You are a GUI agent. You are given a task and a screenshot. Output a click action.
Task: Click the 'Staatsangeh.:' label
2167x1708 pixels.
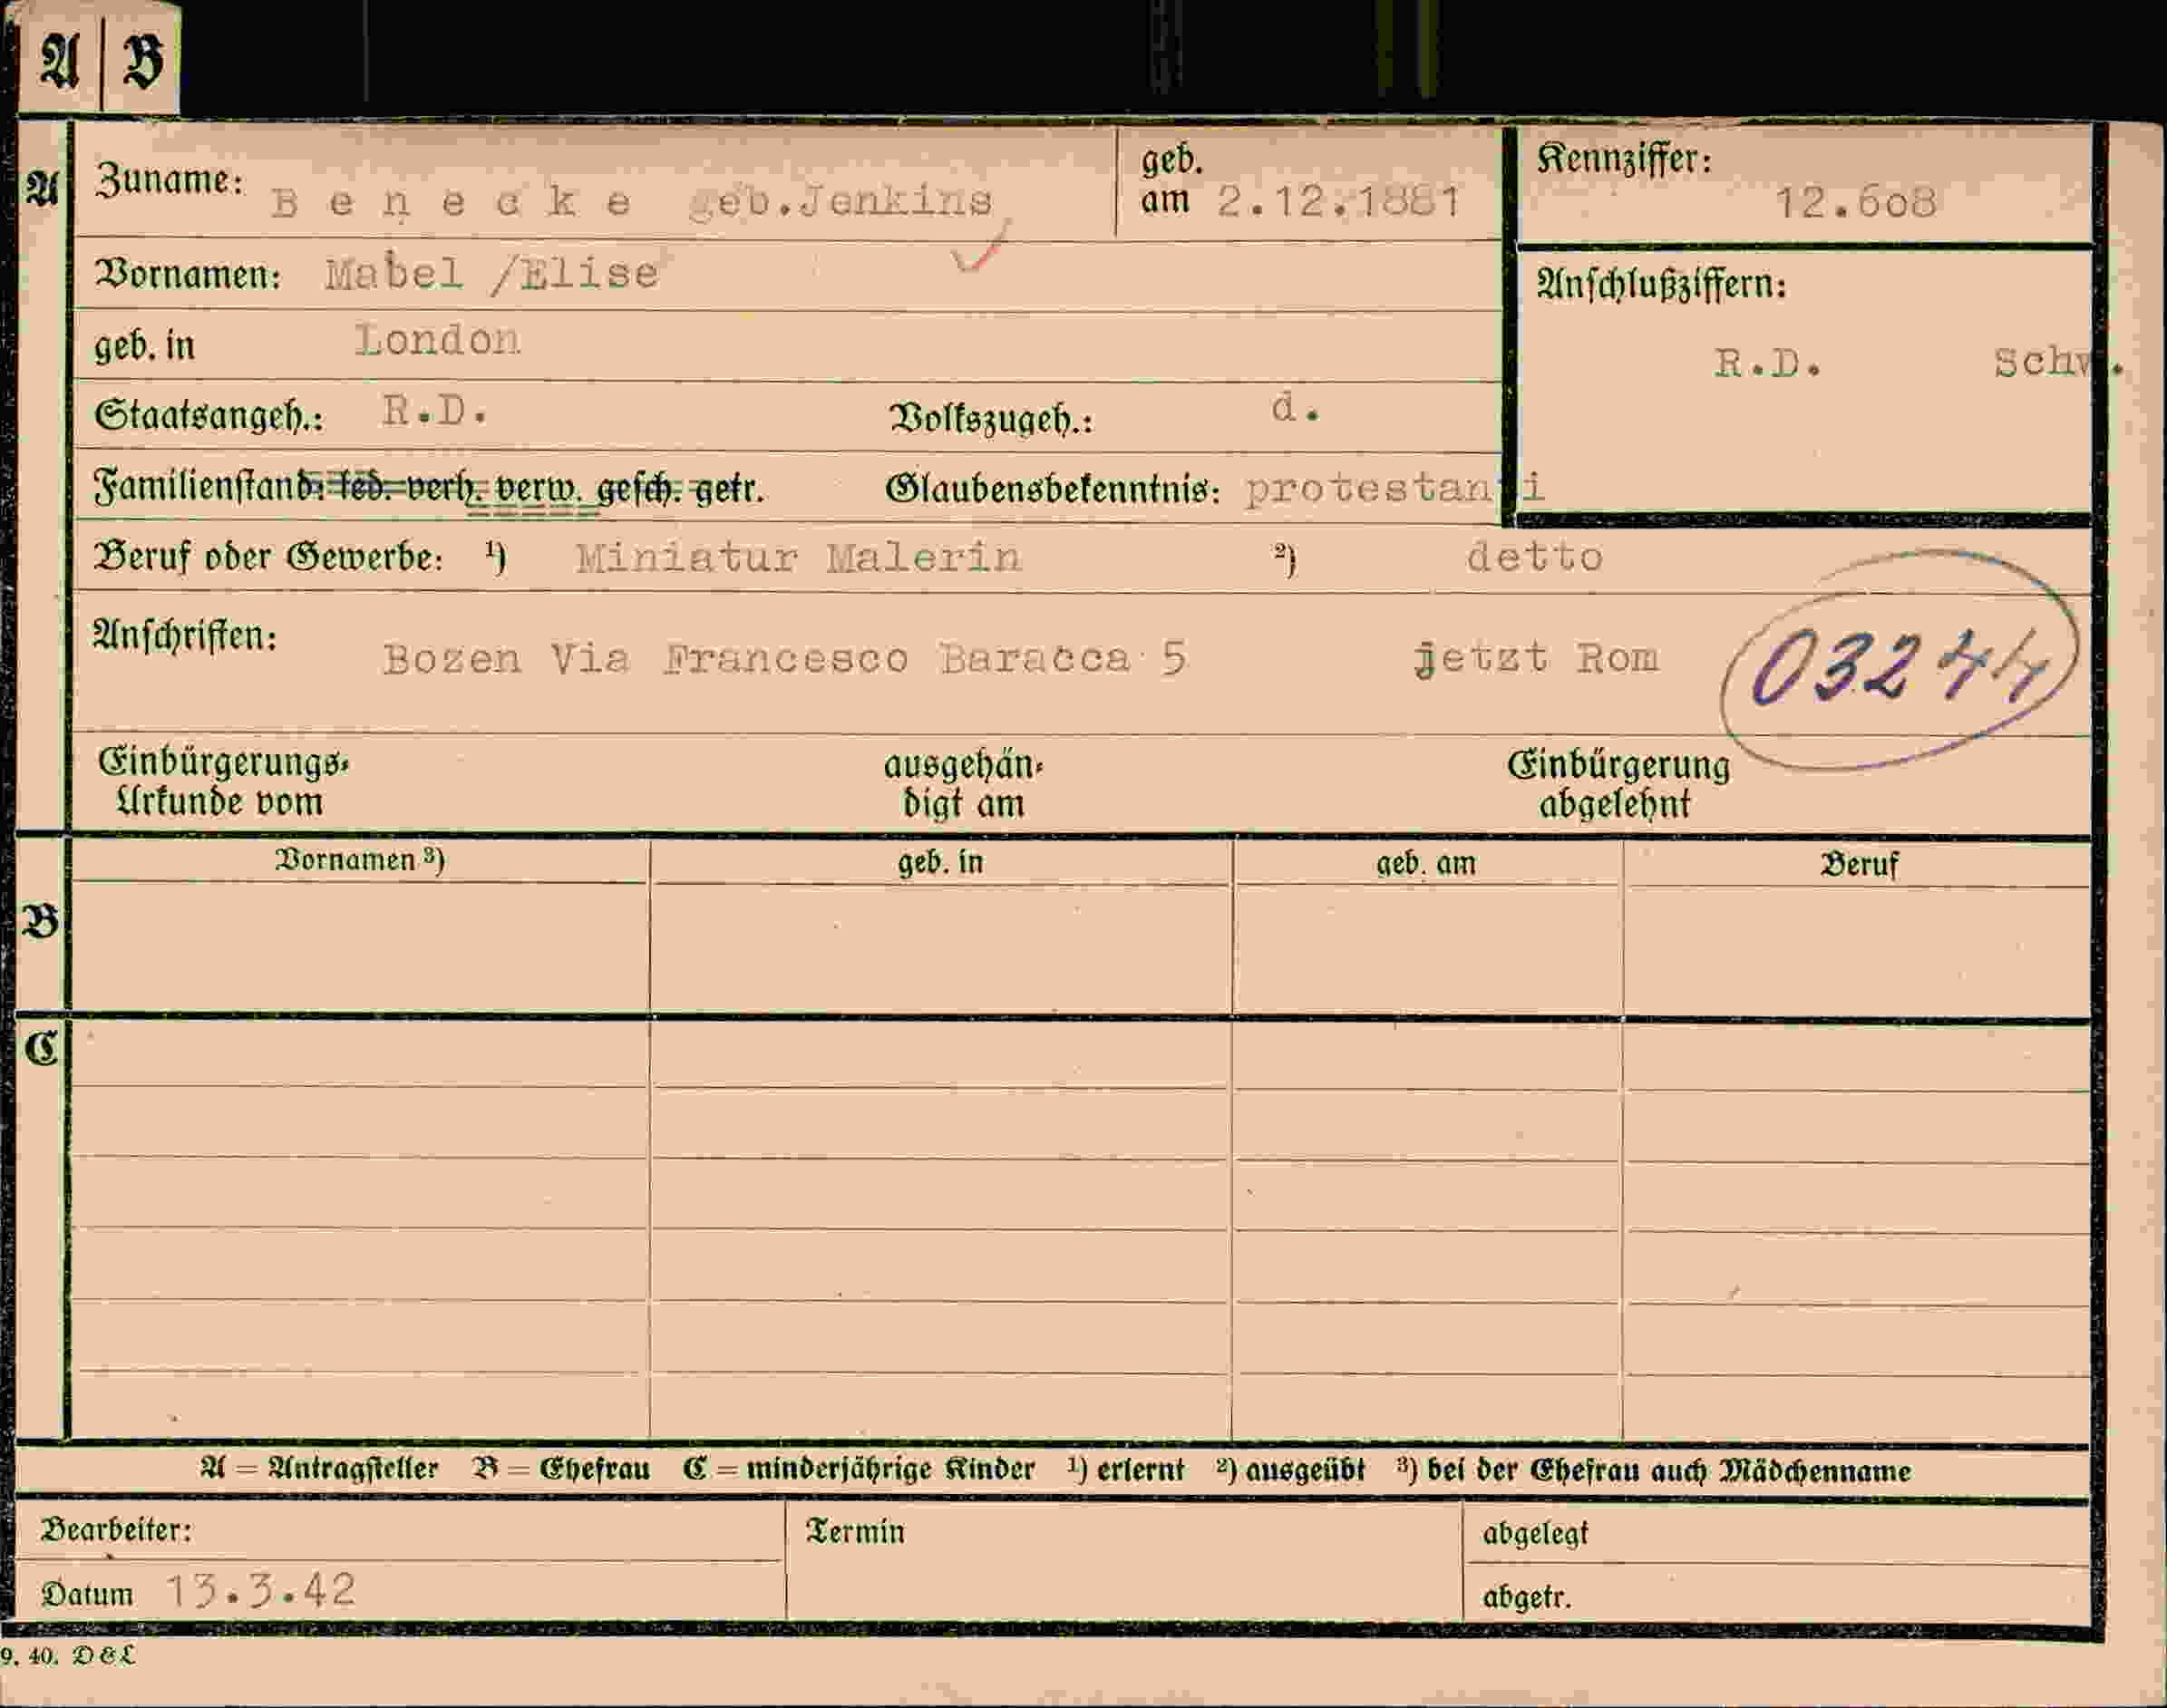(x=209, y=415)
